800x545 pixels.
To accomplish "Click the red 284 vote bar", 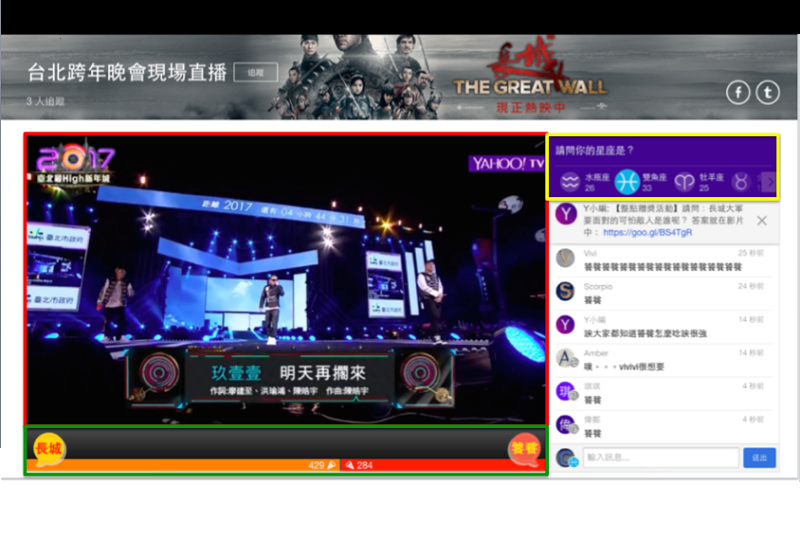I will [443, 465].
